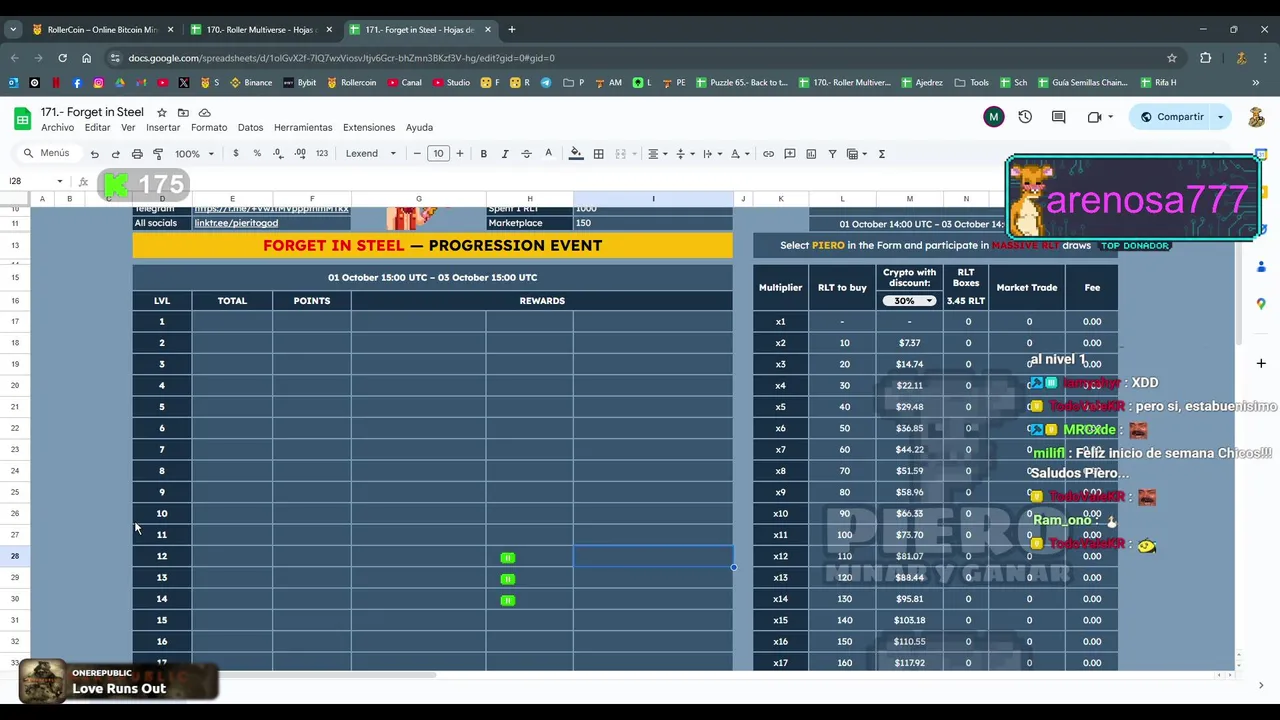Image resolution: width=1280 pixels, height=720 pixels.
Task: Open the Insertar menu
Action: (163, 128)
